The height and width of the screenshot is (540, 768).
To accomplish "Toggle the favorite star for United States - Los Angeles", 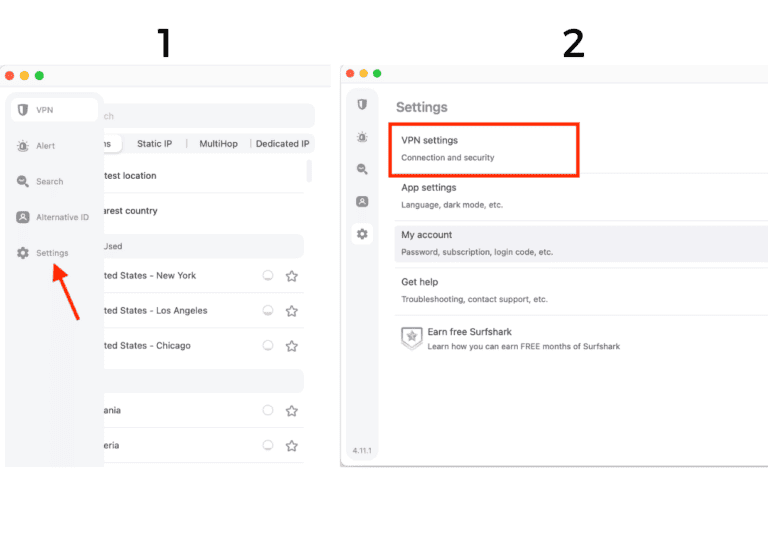I will pos(292,311).
